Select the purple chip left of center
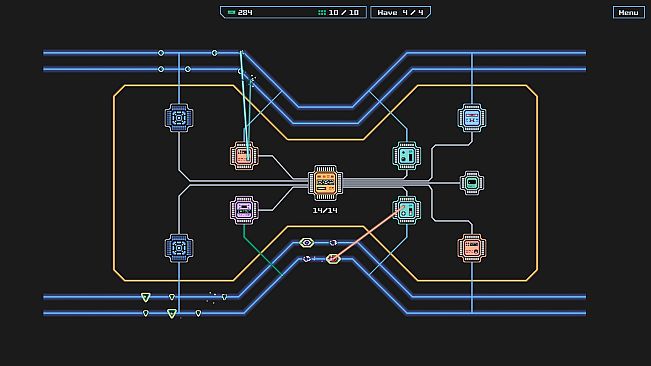Viewport: 651px width, 366px height. [x=244, y=210]
